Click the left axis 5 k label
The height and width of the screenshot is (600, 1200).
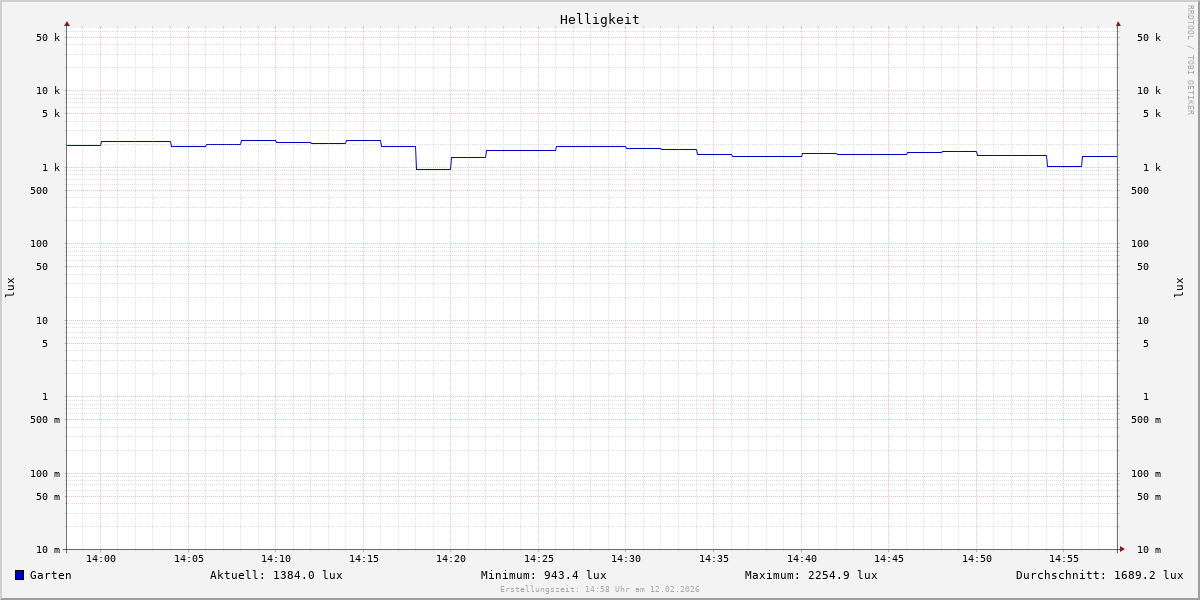click(x=51, y=114)
